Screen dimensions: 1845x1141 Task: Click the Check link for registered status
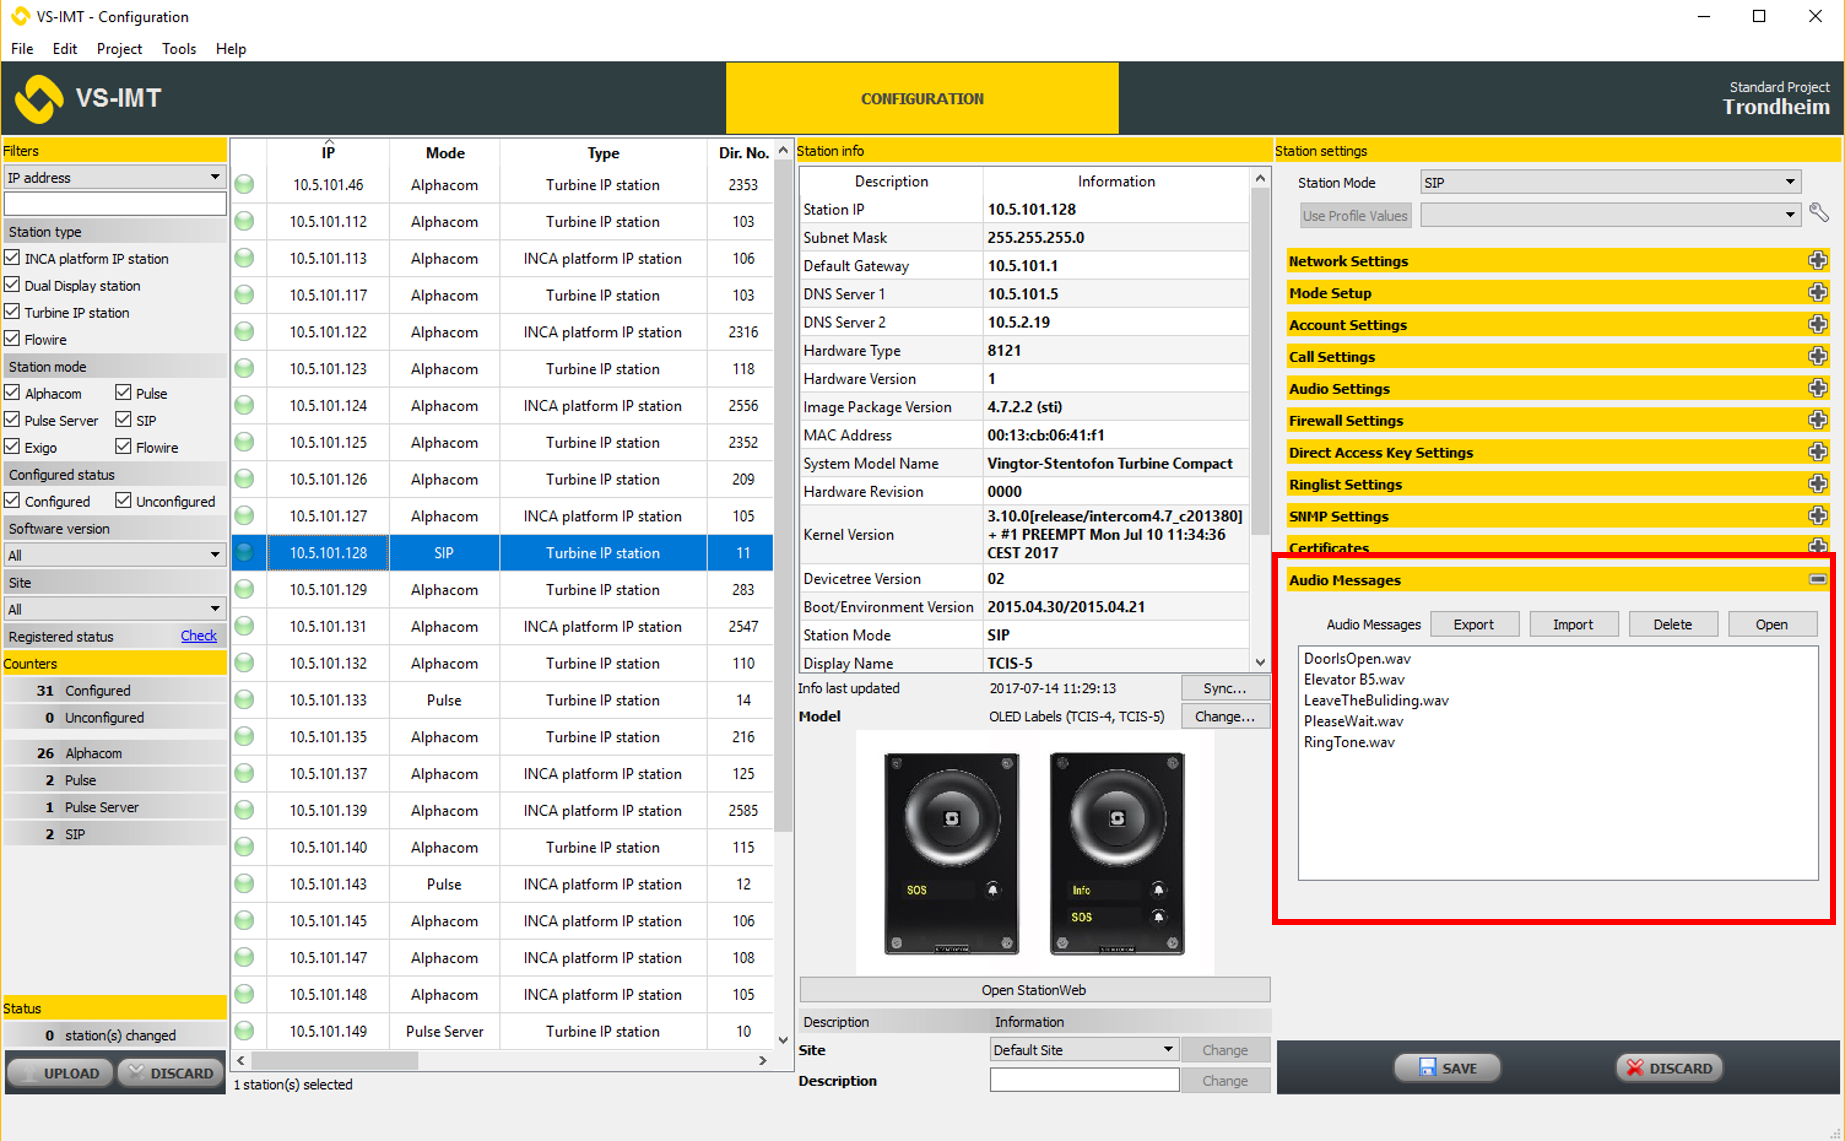198,636
